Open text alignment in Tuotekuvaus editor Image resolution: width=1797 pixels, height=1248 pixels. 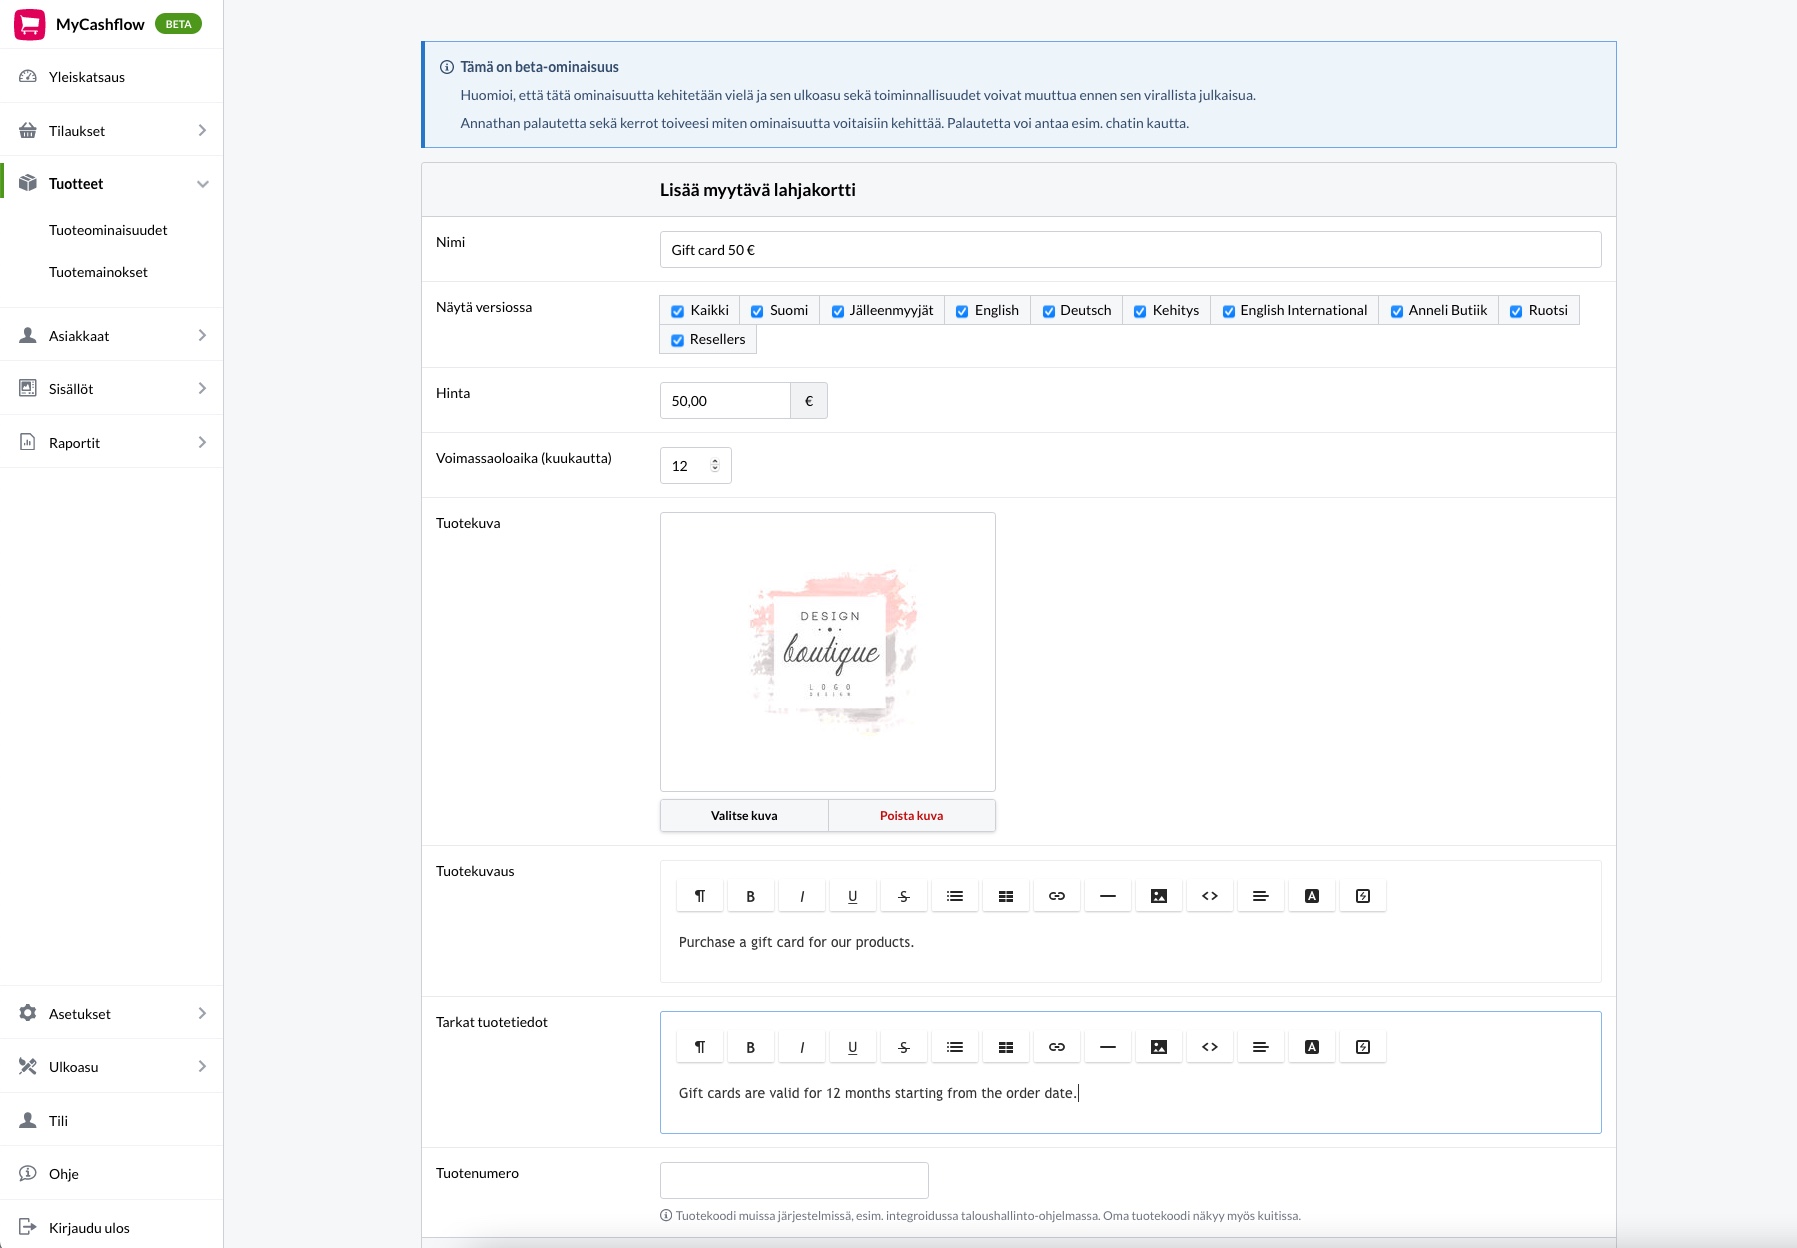tap(1261, 896)
